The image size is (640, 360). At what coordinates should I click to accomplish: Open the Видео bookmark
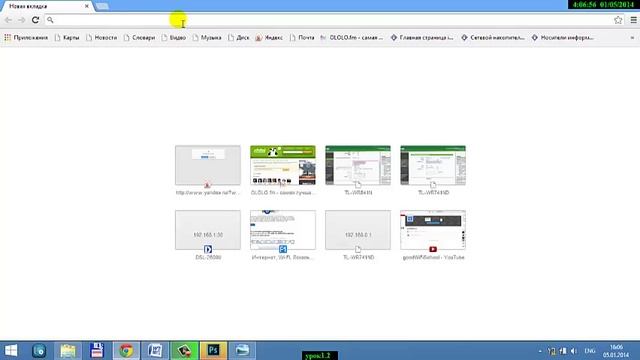point(174,38)
